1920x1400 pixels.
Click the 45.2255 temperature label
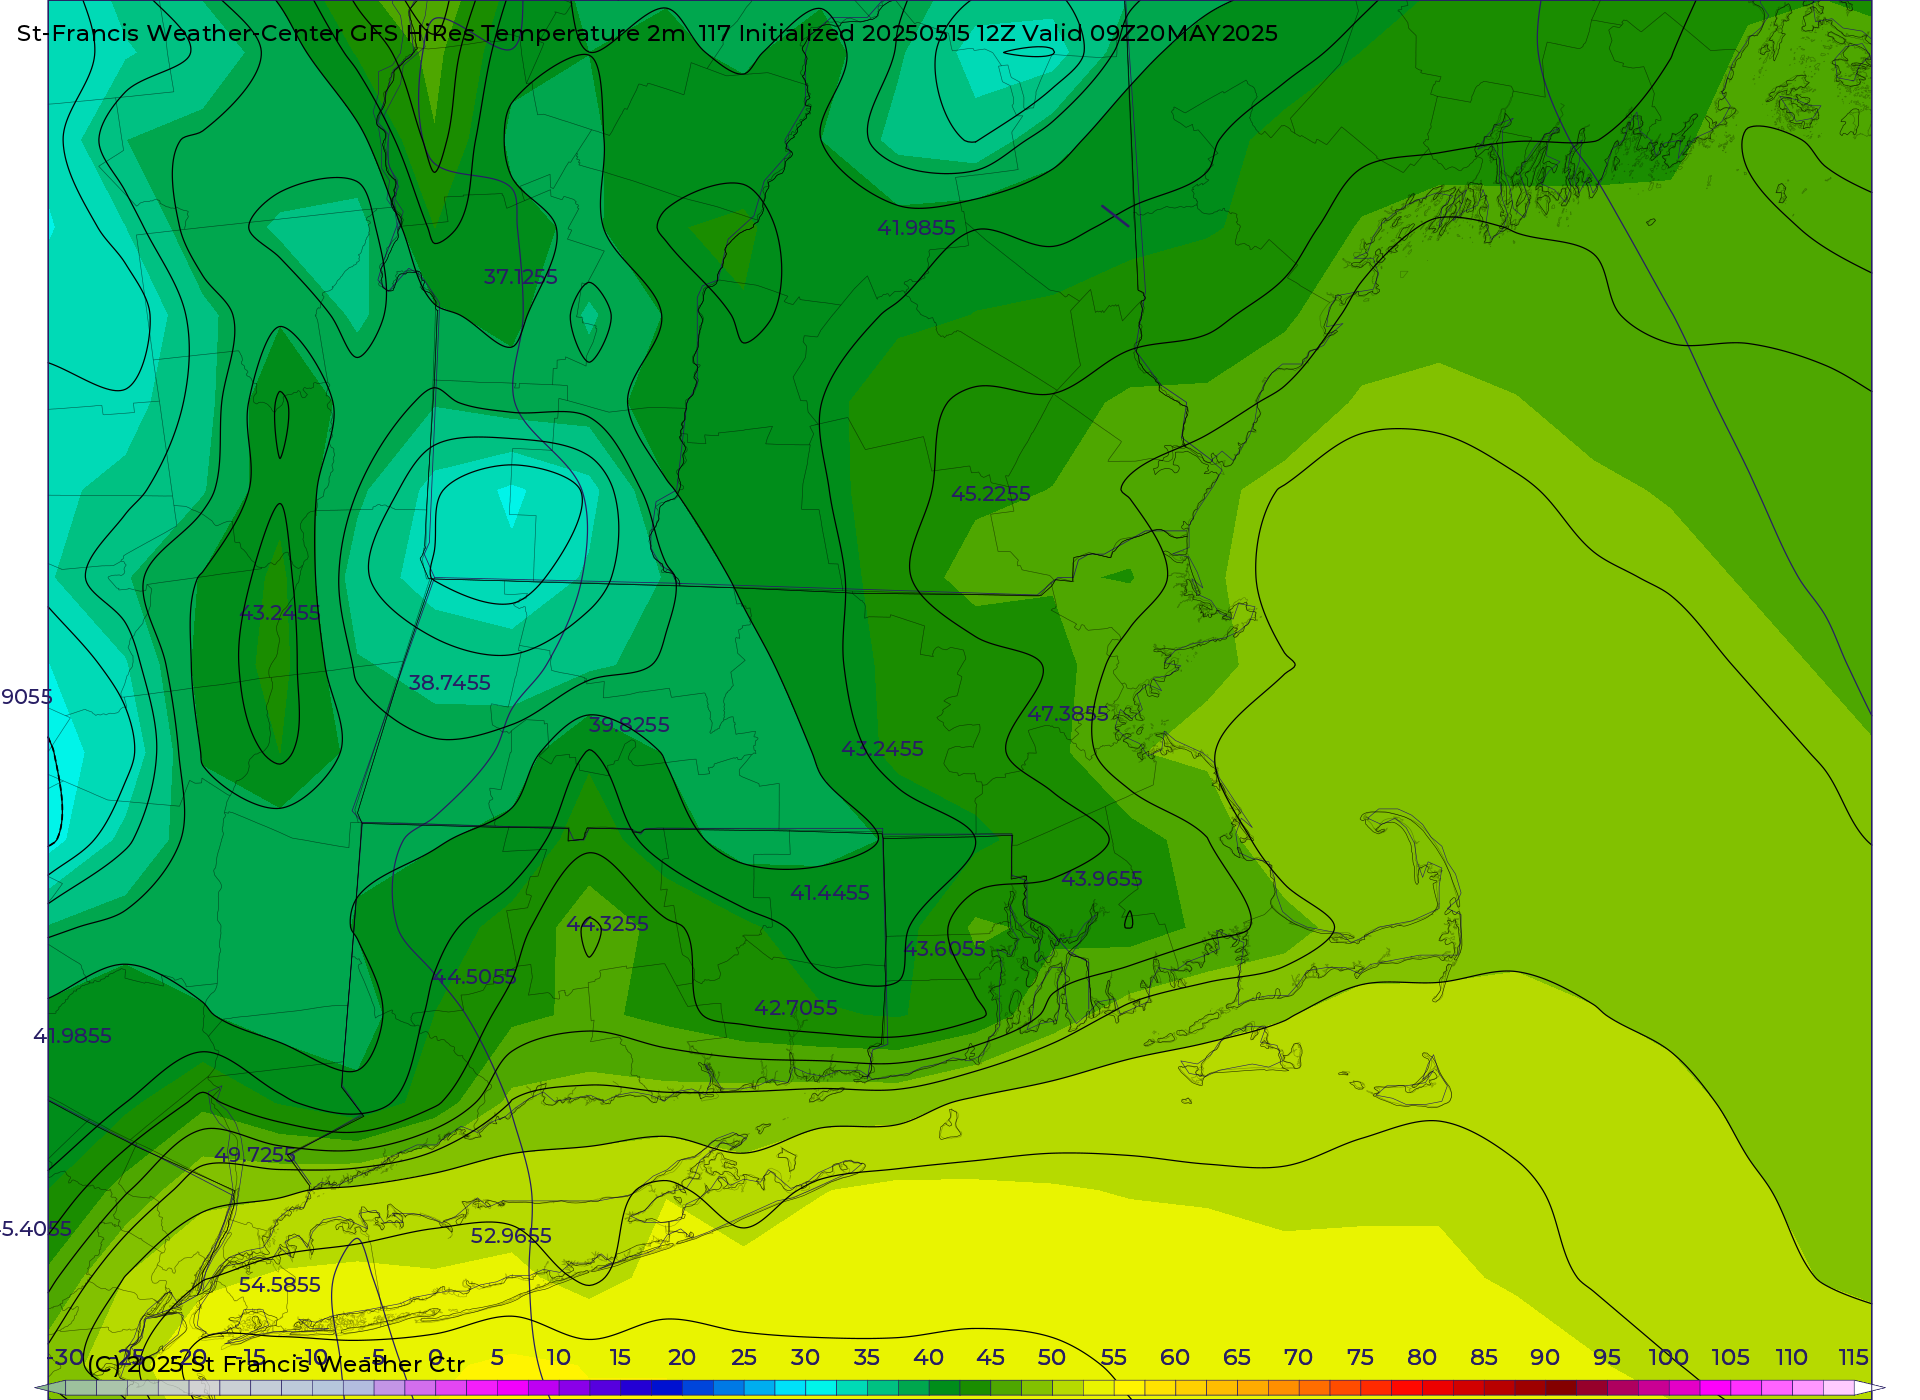[990, 494]
